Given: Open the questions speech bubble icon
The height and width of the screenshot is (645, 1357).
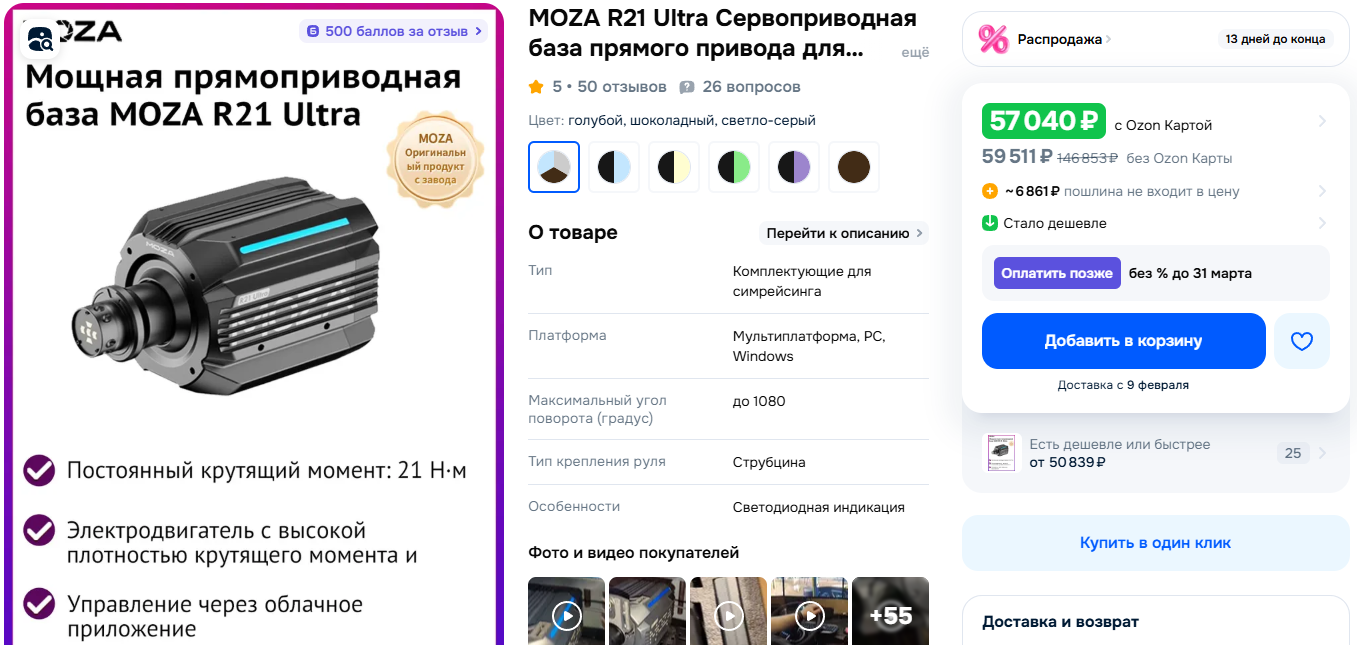Looking at the screenshot, I should (687, 87).
